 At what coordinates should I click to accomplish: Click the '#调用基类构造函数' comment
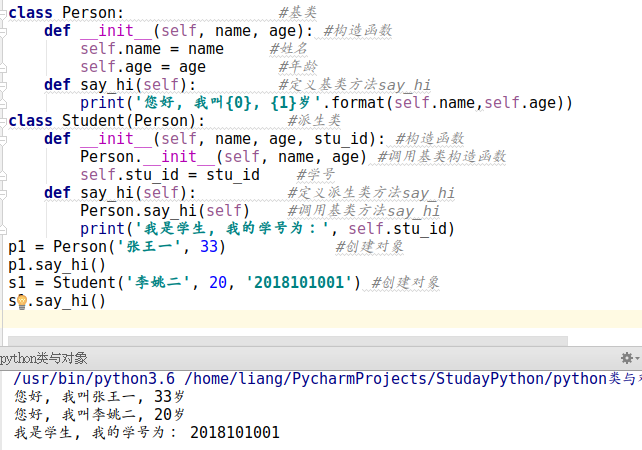click(442, 156)
